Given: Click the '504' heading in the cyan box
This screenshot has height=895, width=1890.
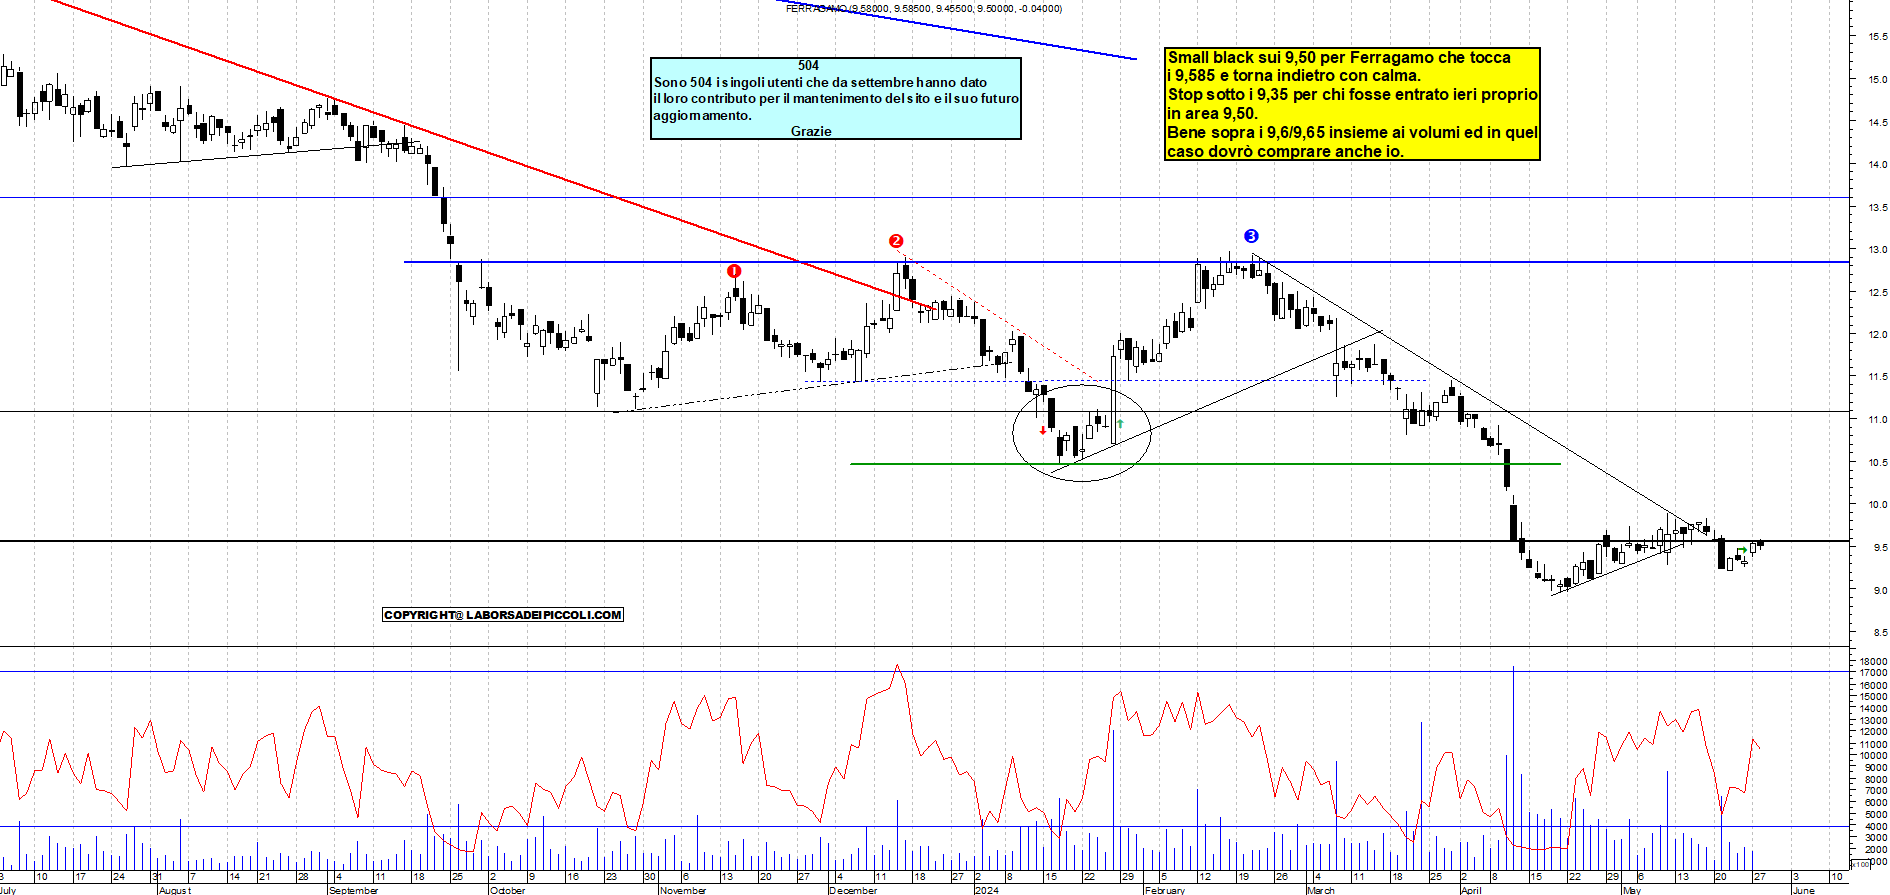Looking at the screenshot, I should coord(808,66).
